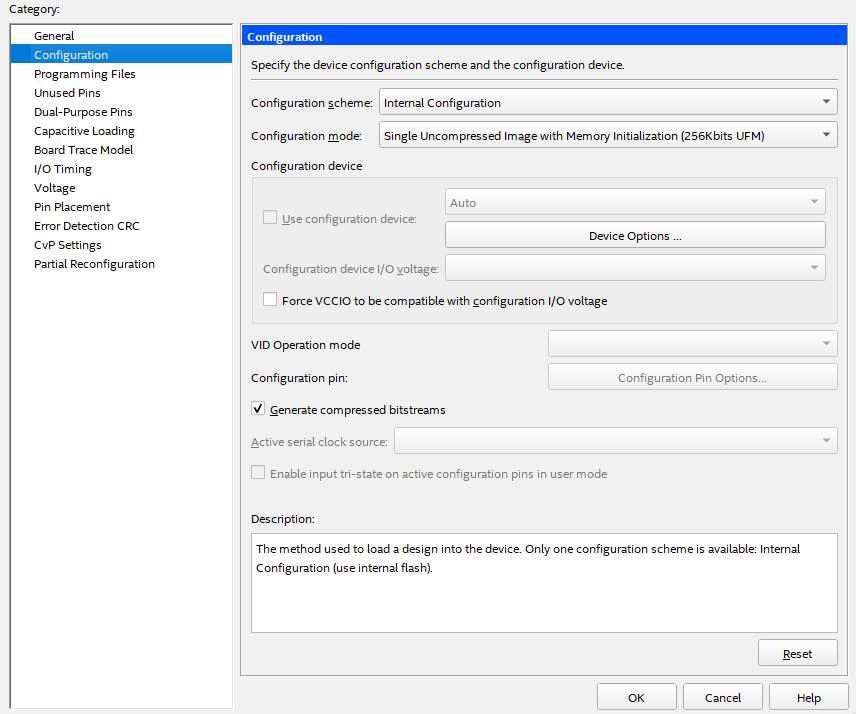This screenshot has width=856, height=714.
Task: Expand the Configuration scheme dropdown
Action: 608,102
